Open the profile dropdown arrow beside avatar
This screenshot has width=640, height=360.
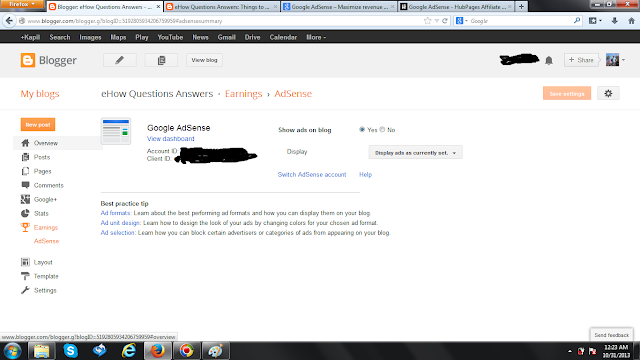click(x=623, y=60)
